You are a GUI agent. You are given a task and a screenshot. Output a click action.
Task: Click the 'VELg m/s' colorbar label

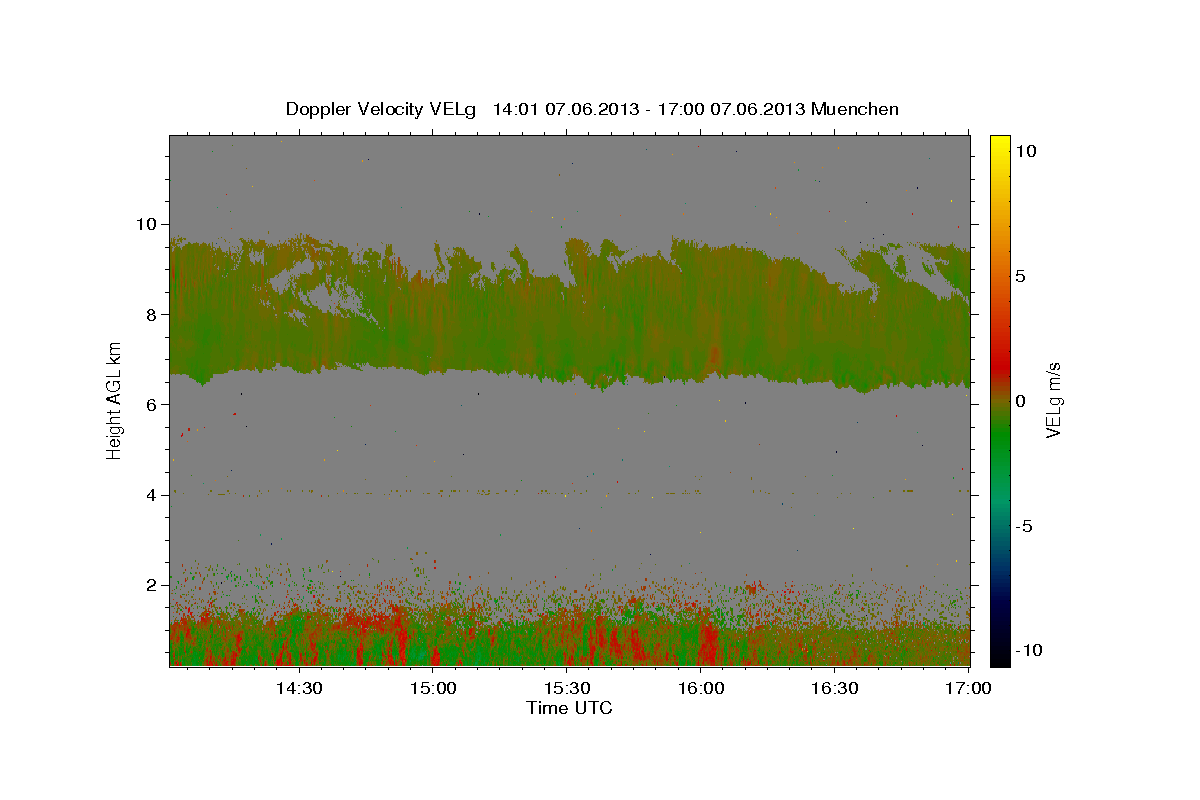click(x=1053, y=400)
